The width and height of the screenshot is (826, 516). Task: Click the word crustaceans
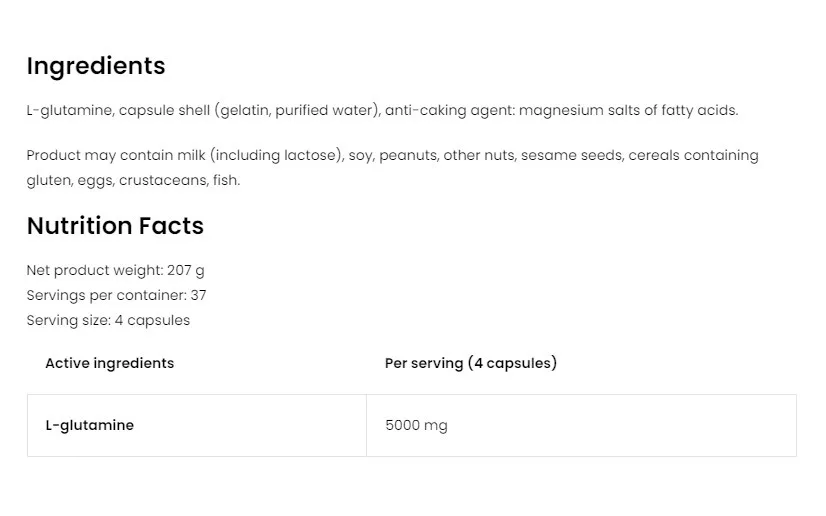(x=162, y=180)
